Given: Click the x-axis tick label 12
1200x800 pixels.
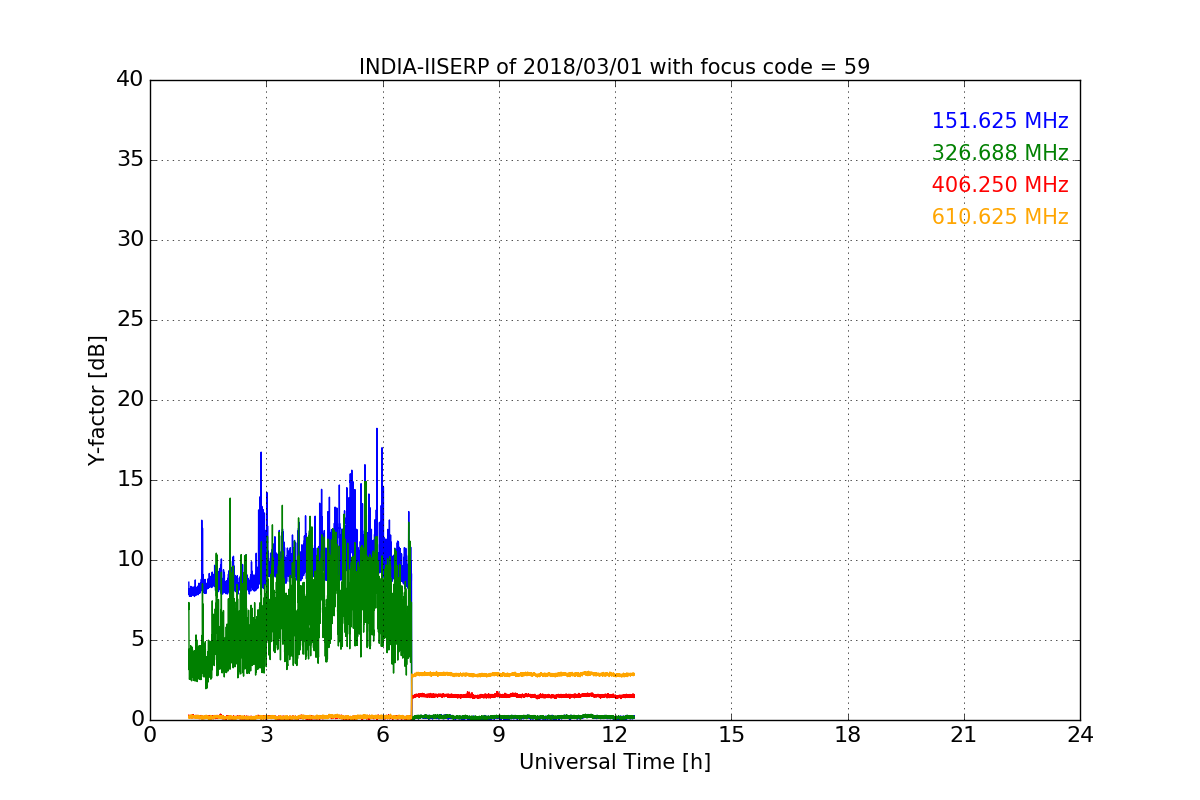Looking at the screenshot, I should coord(615,735).
